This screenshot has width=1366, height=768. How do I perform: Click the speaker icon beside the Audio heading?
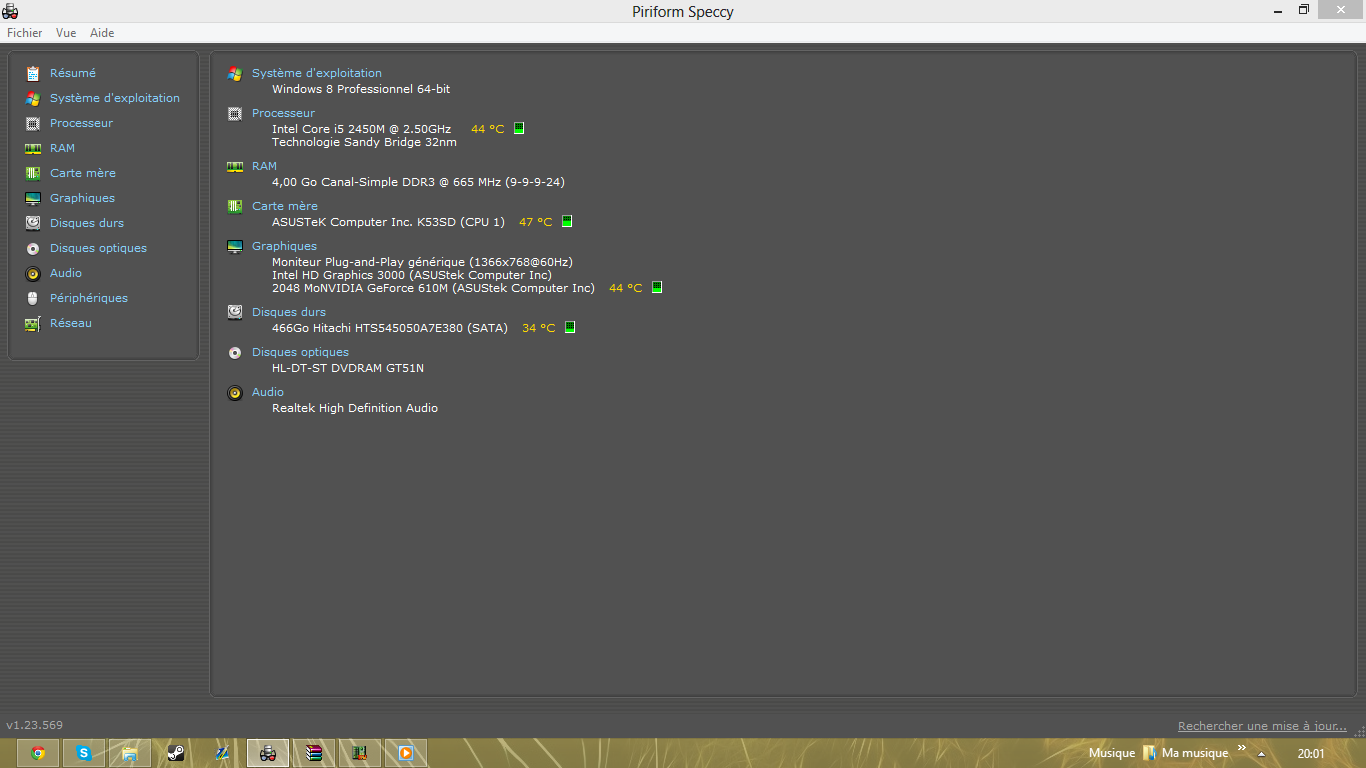point(235,393)
